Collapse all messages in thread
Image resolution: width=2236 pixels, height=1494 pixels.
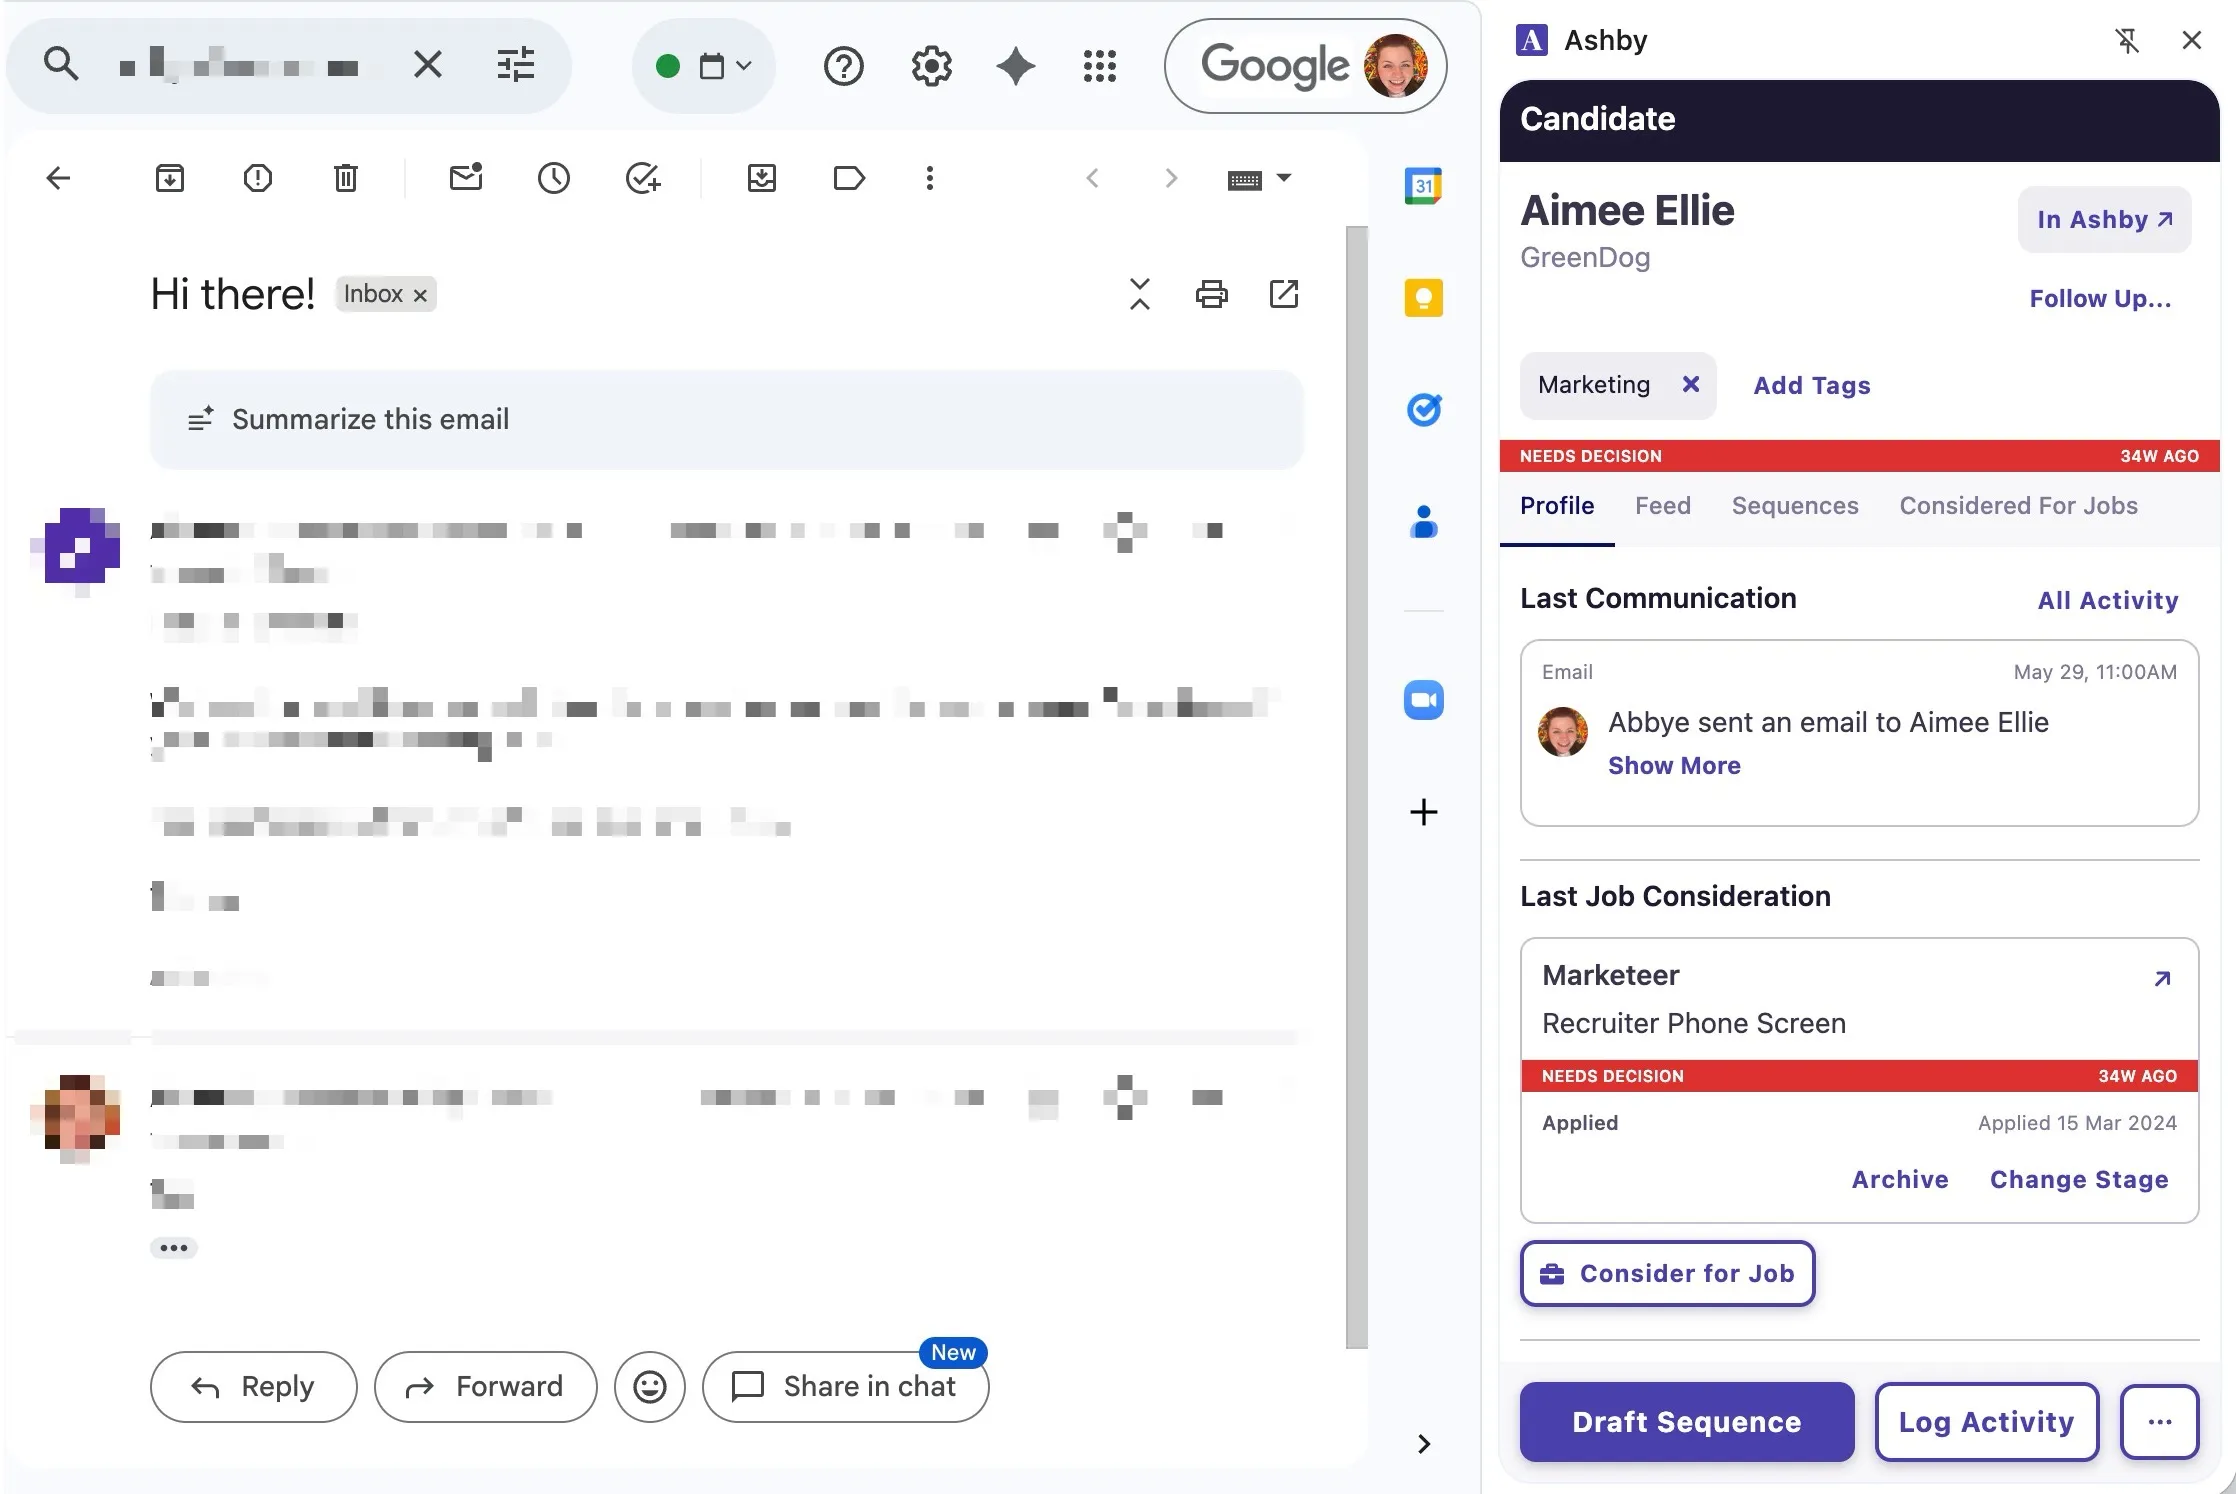(1140, 294)
